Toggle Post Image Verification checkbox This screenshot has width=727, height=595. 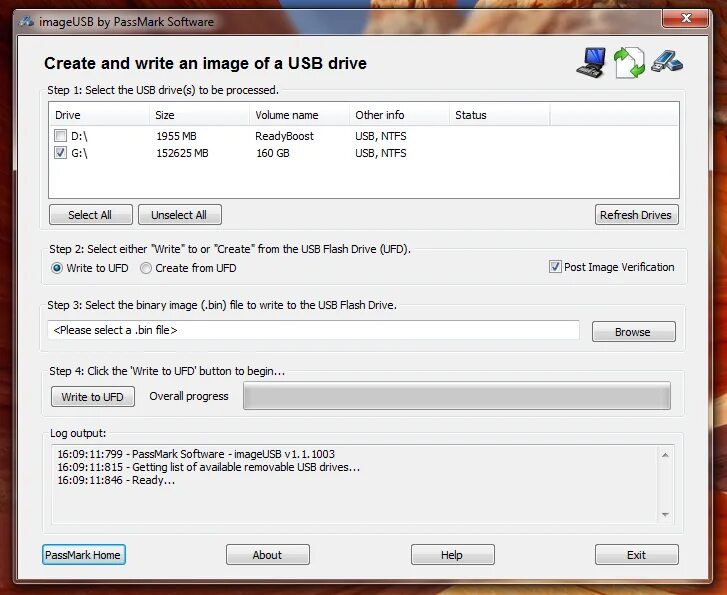[x=555, y=267]
